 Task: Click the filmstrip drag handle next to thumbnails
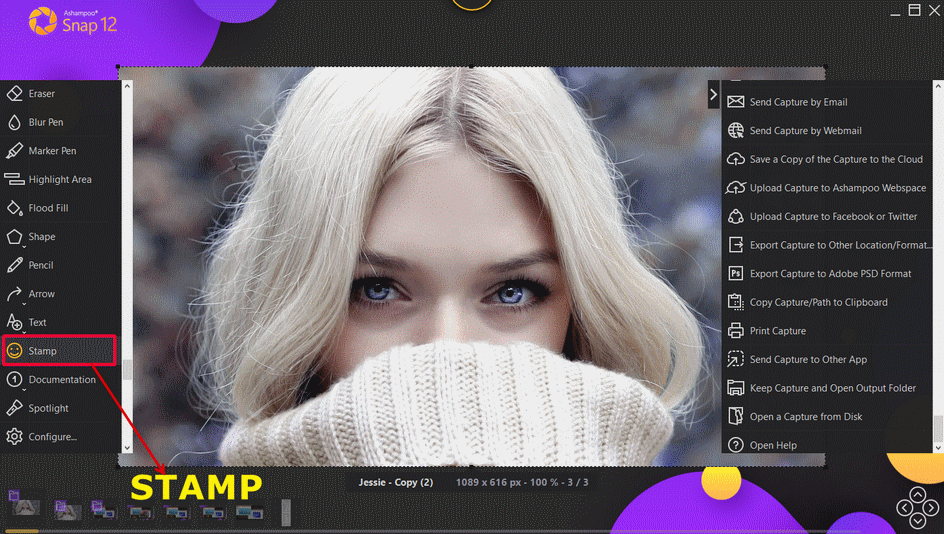[x=286, y=512]
